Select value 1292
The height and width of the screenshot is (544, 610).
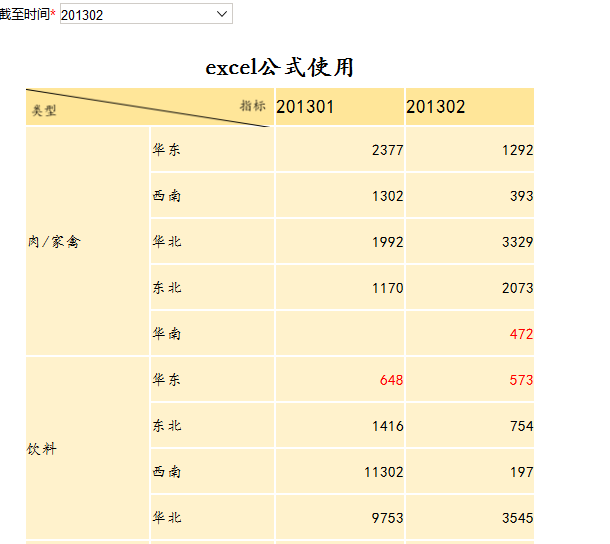(517, 150)
